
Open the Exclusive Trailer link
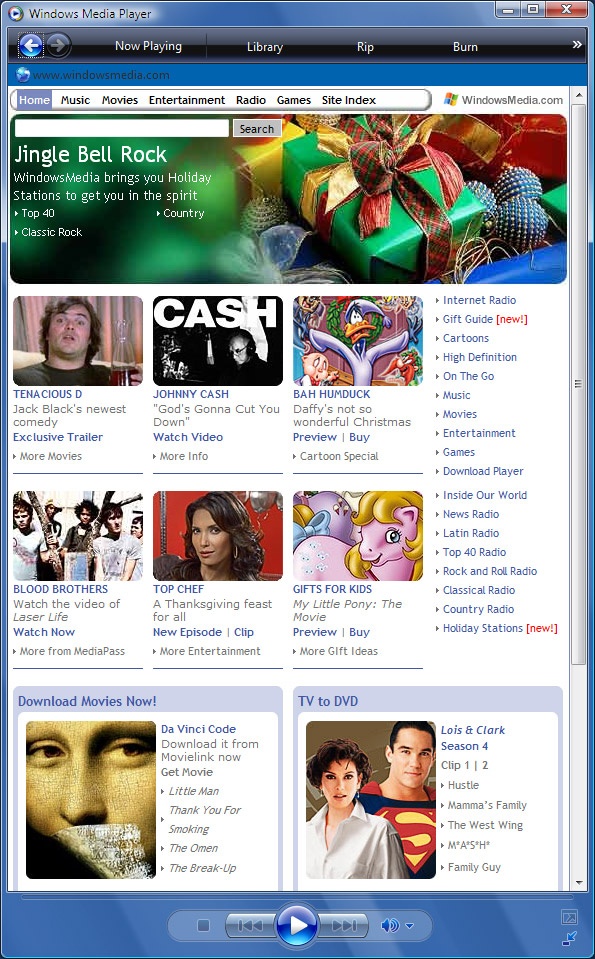pyautogui.click(x=58, y=437)
